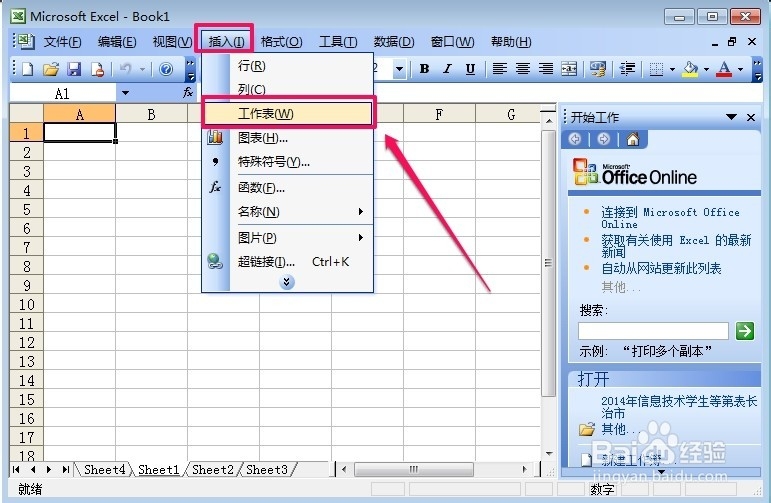Expand full Insert menu with chevron

click(x=287, y=282)
